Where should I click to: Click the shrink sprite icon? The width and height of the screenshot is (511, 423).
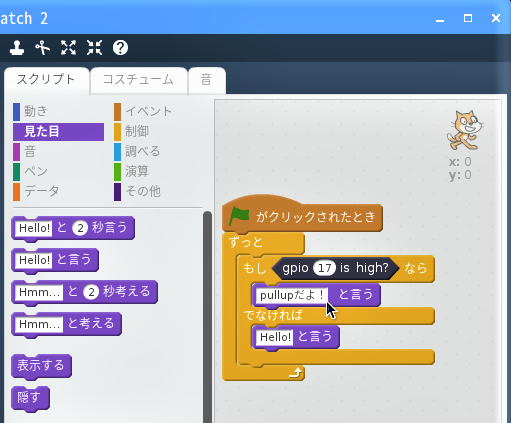[94, 48]
